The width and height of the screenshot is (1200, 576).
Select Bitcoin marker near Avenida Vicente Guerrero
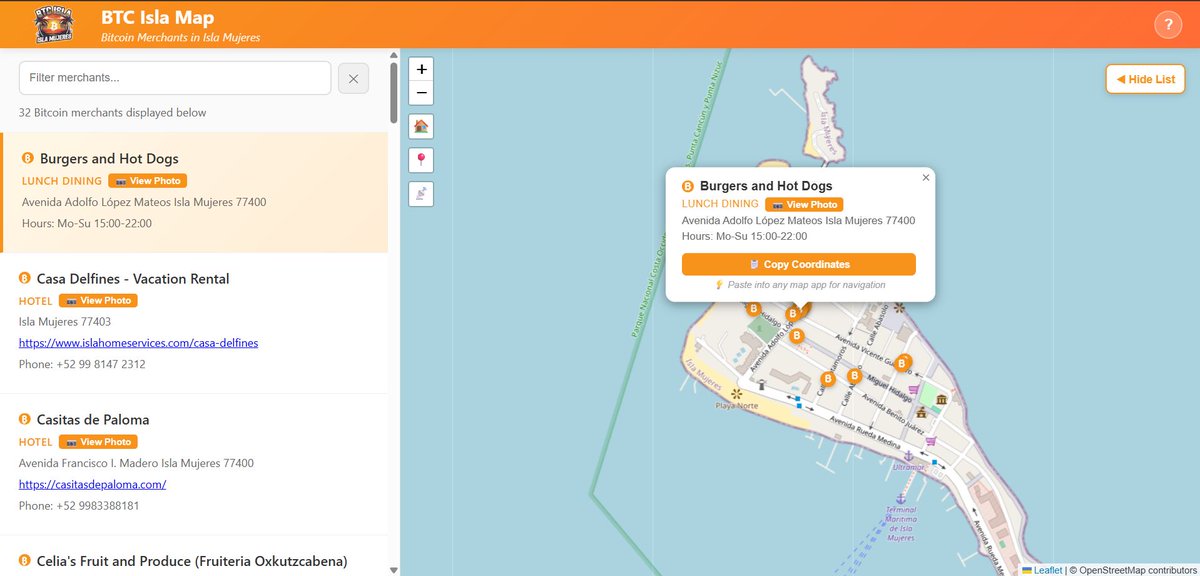[902, 363]
